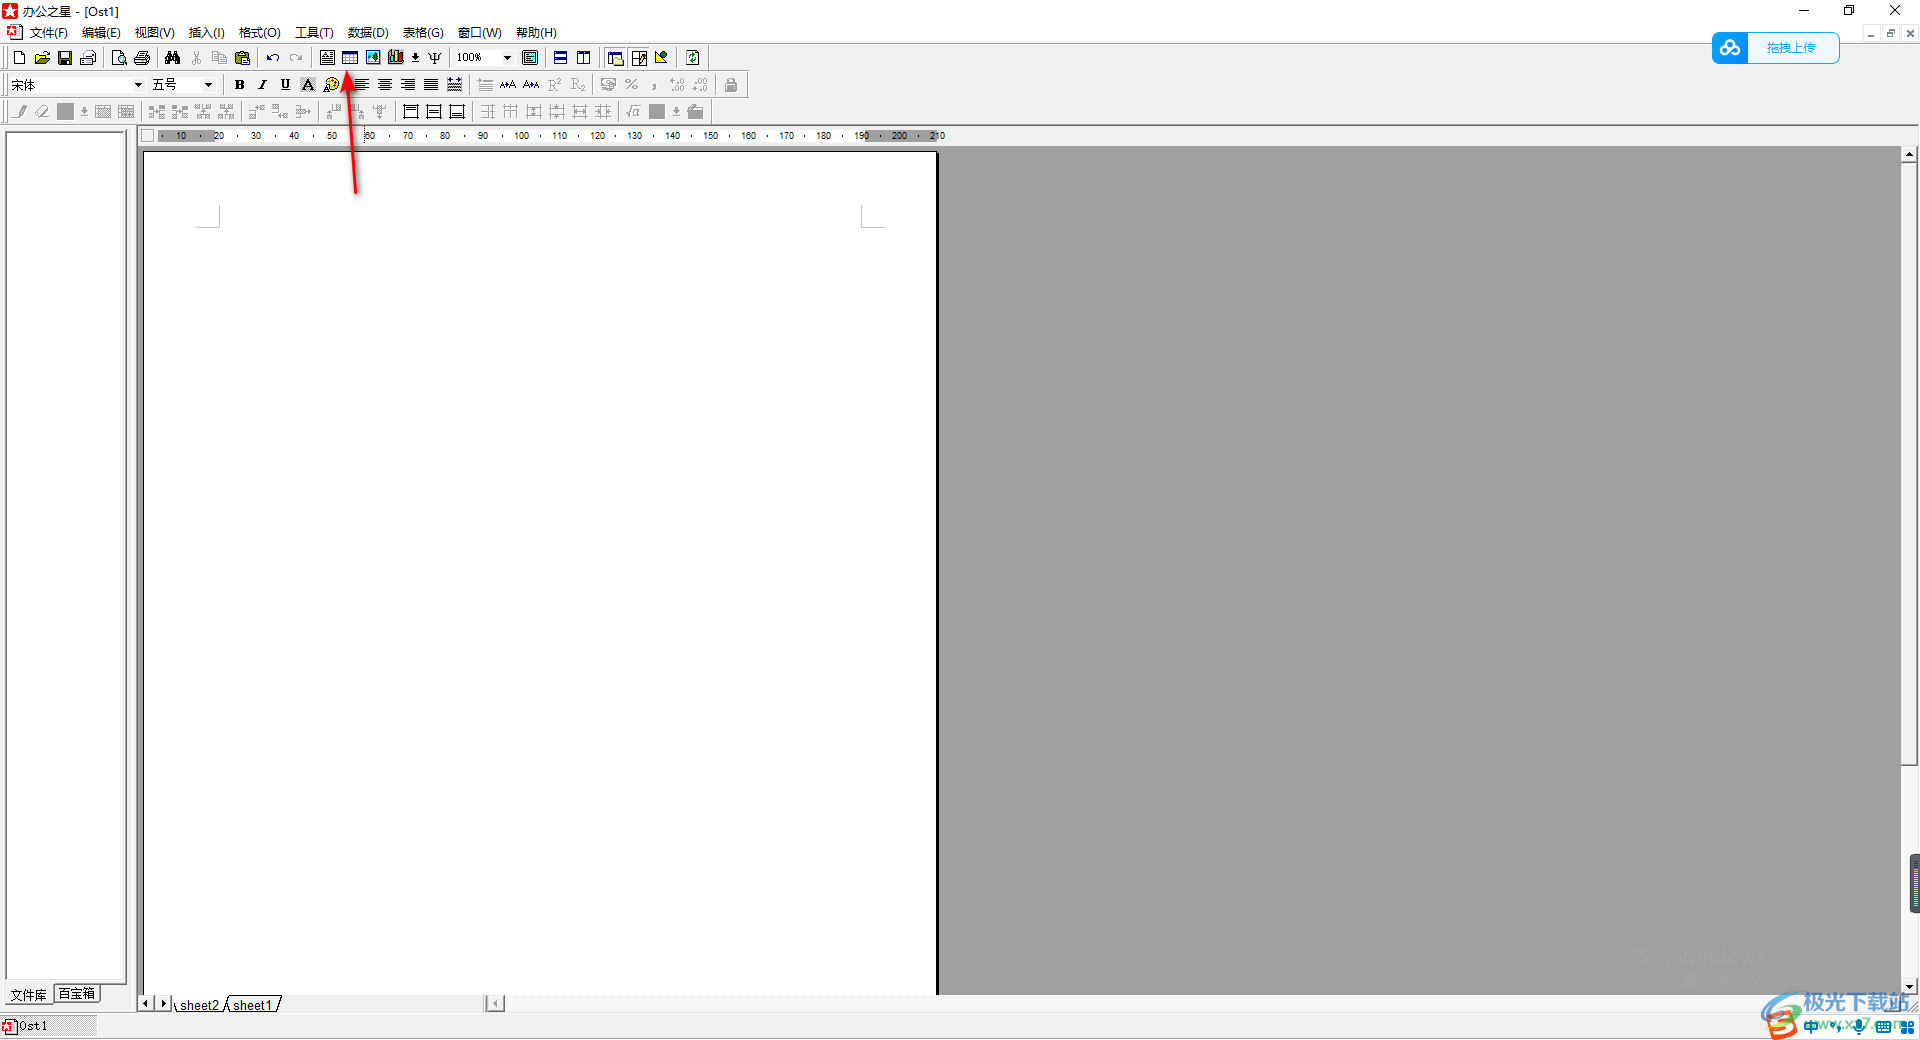Expand the arrow next to the gray fill color box
This screenshot has width=1920, height=1040.
[x=676, y=112]
